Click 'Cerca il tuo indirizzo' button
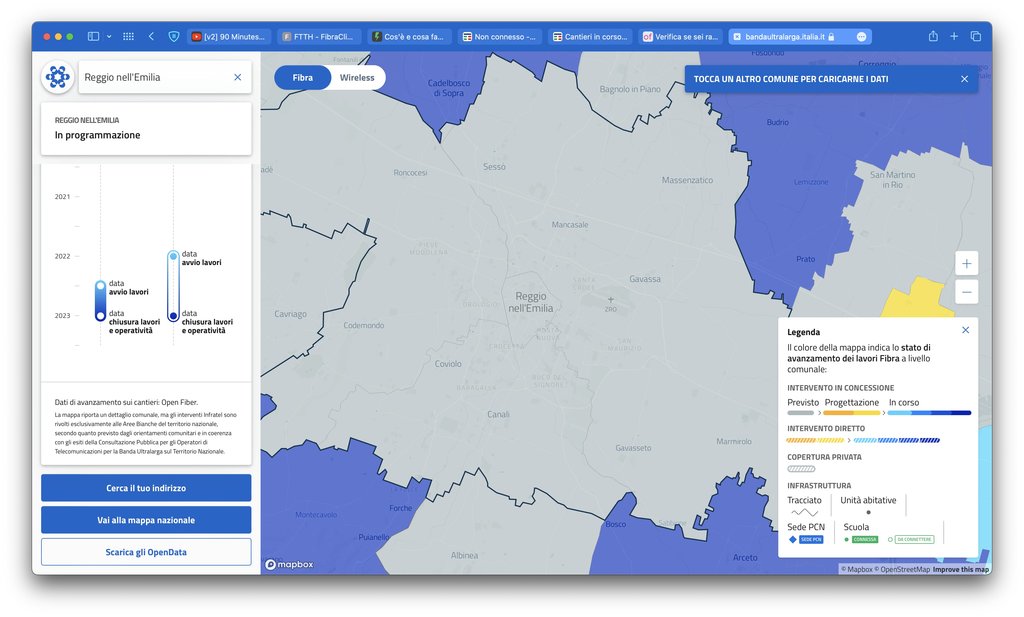 coord(146,488)
